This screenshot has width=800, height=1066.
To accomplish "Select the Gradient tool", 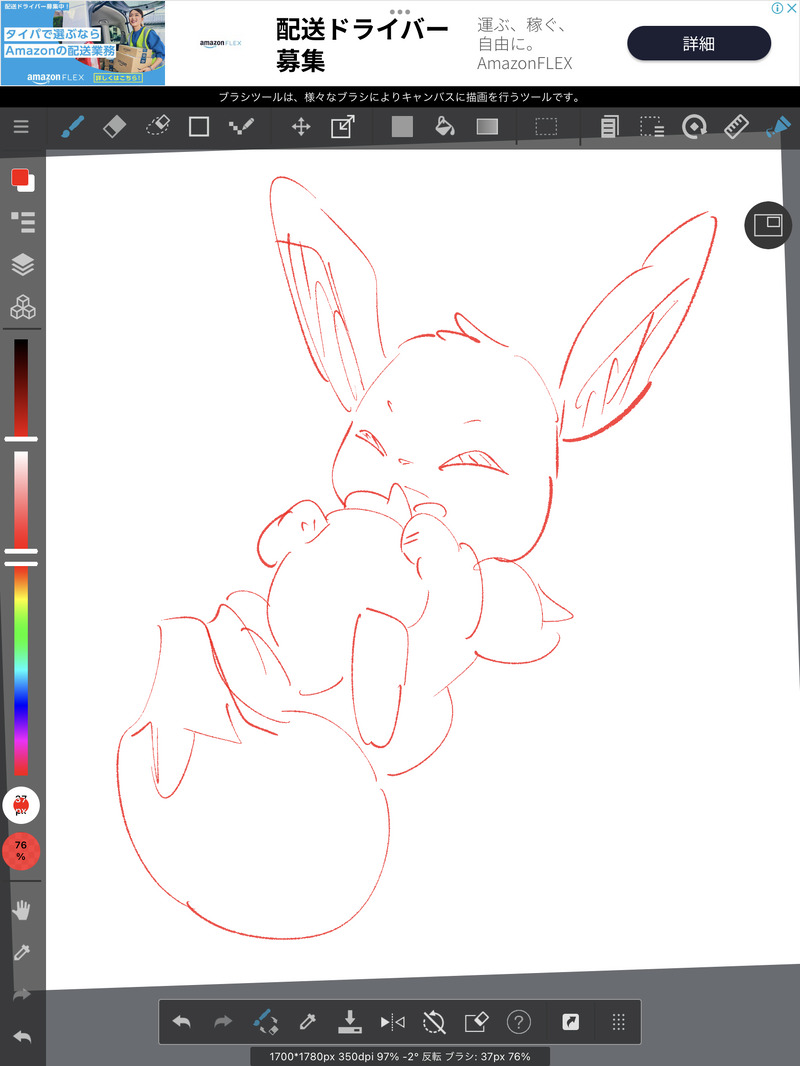I will tap(487, 126).
